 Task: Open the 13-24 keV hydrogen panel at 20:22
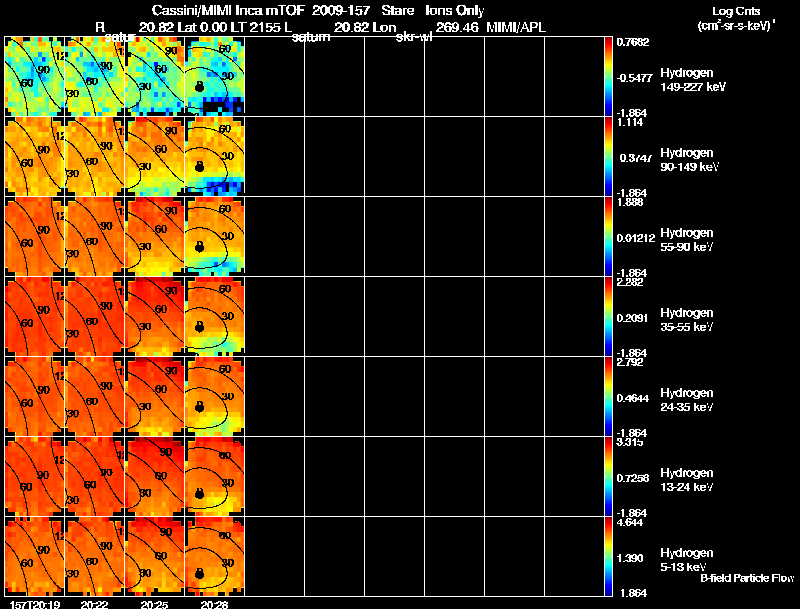pyautogui.click(x=95, y=476)
